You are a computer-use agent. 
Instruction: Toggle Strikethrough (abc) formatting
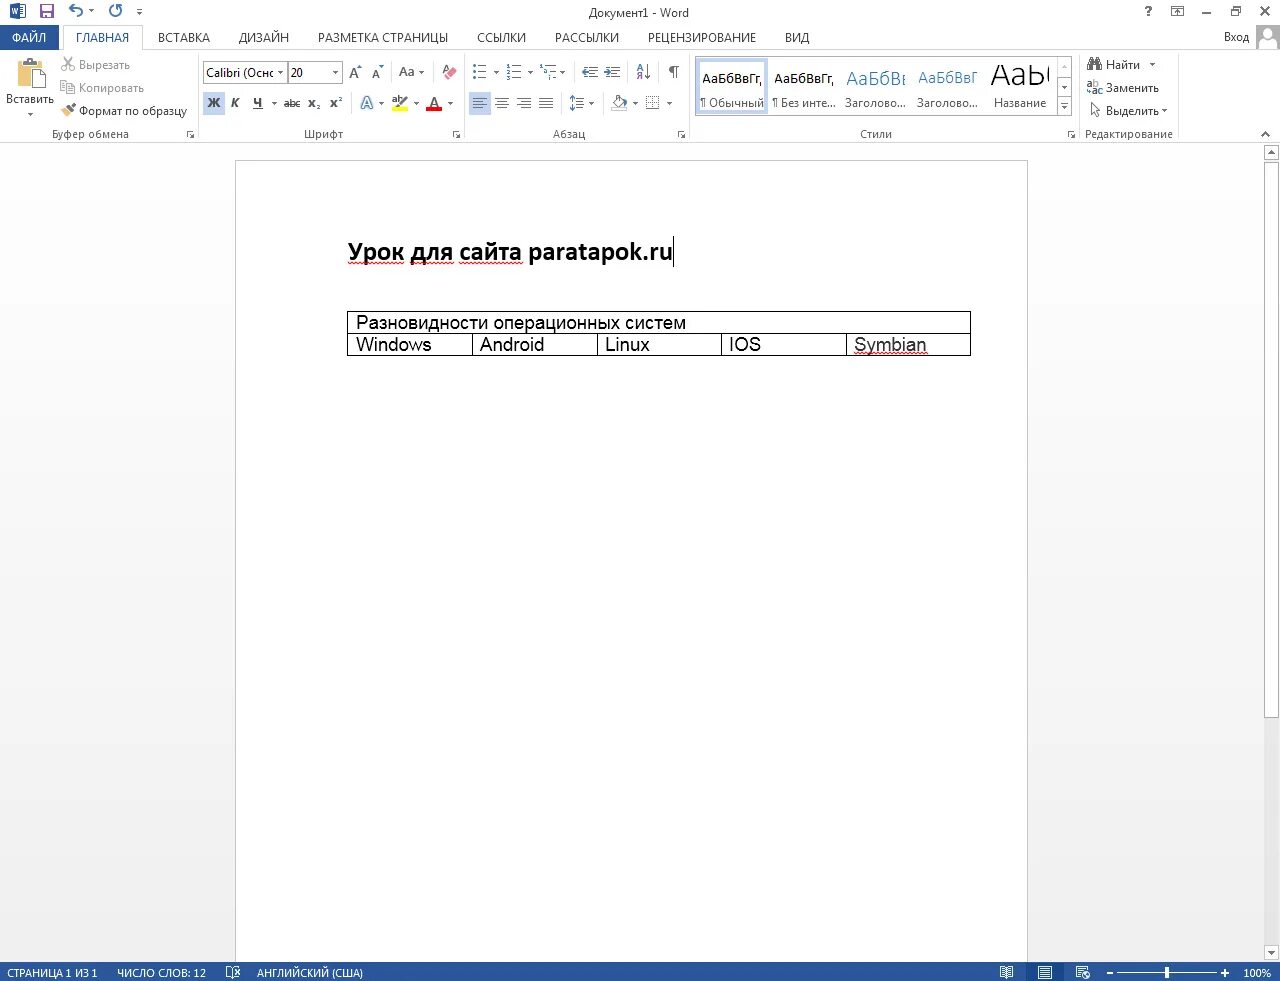tap(292, 103)
